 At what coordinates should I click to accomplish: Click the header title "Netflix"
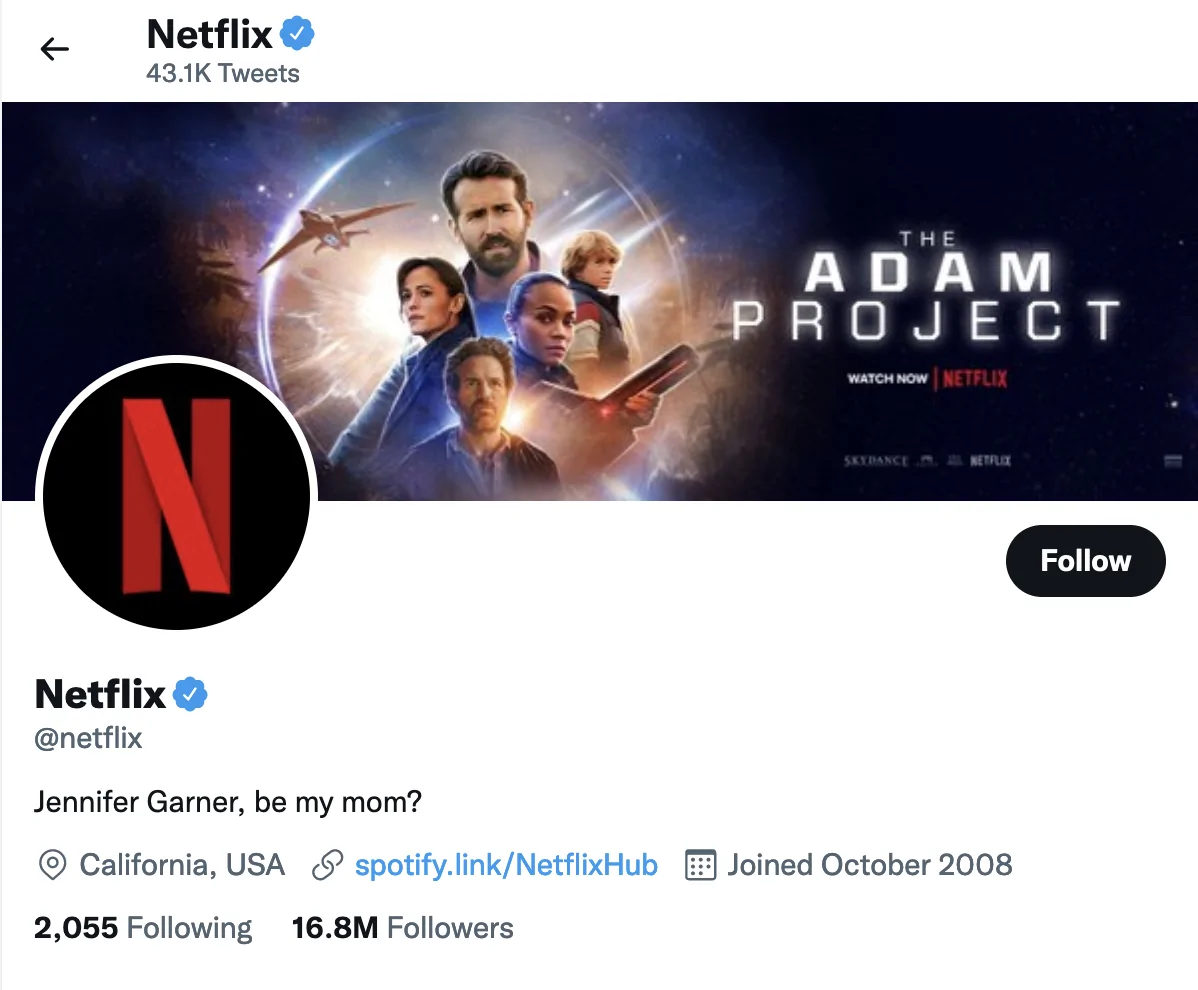point(209,35)
